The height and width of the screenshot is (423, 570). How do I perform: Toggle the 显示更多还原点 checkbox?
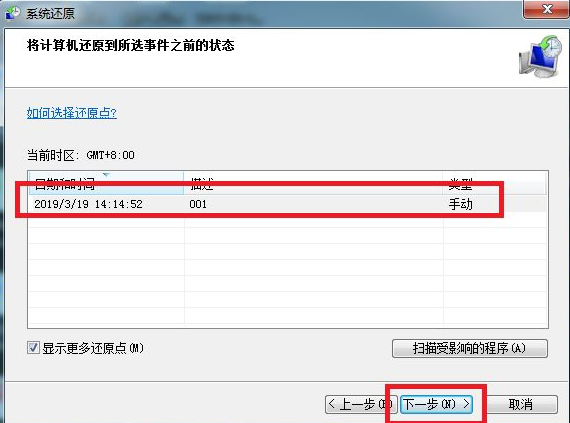click(x=33, y=348)
